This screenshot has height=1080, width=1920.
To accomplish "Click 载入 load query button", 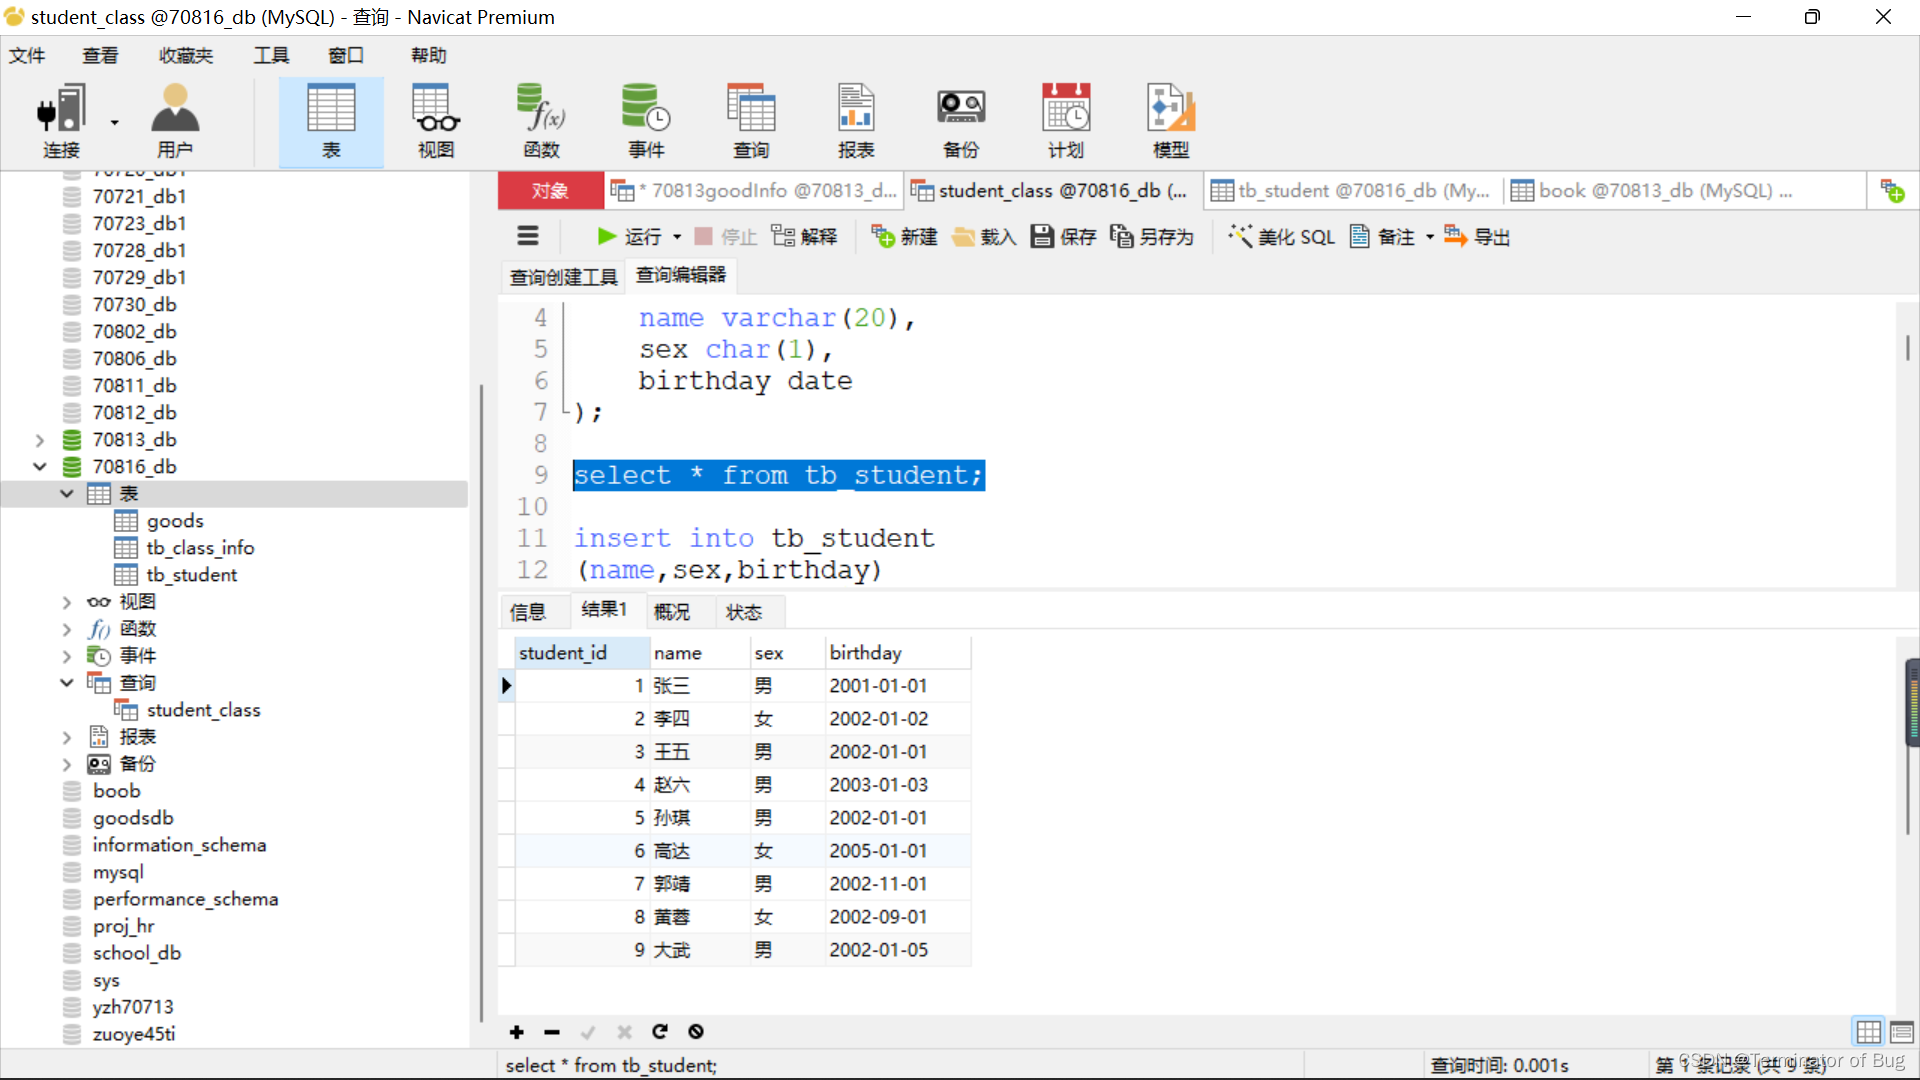I will coord(984,236).
